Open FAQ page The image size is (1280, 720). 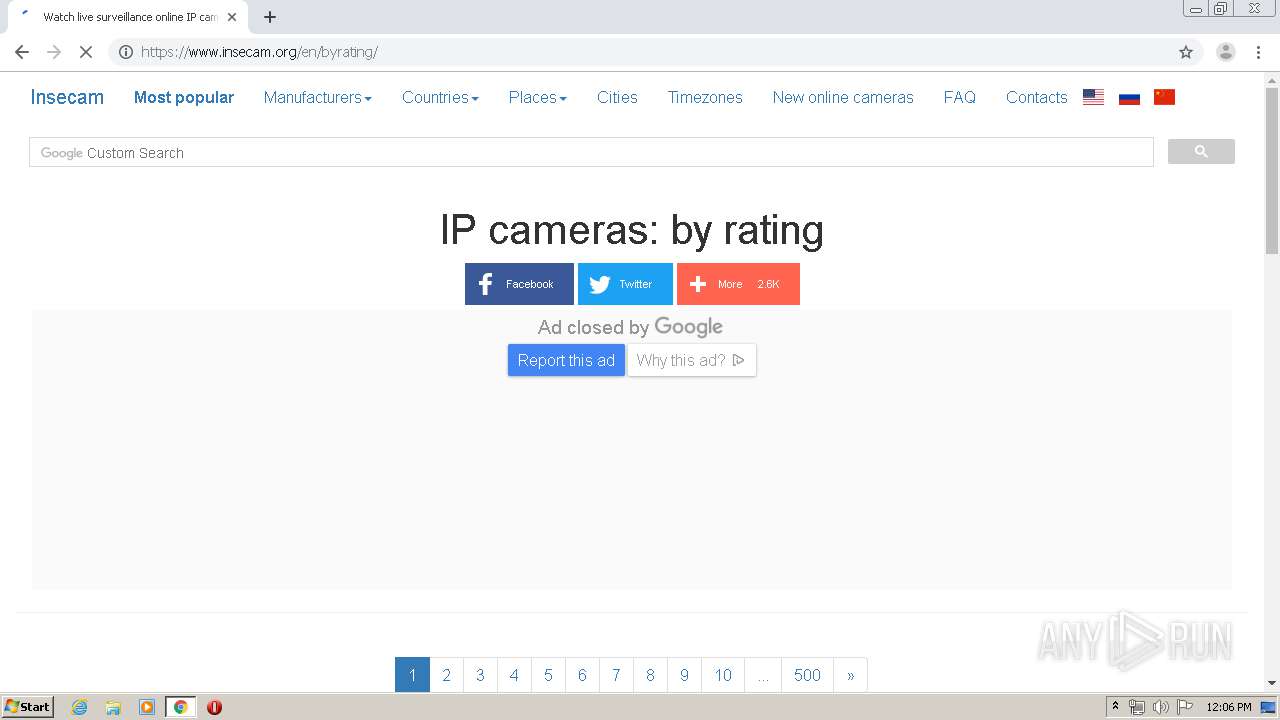point(959,97)
